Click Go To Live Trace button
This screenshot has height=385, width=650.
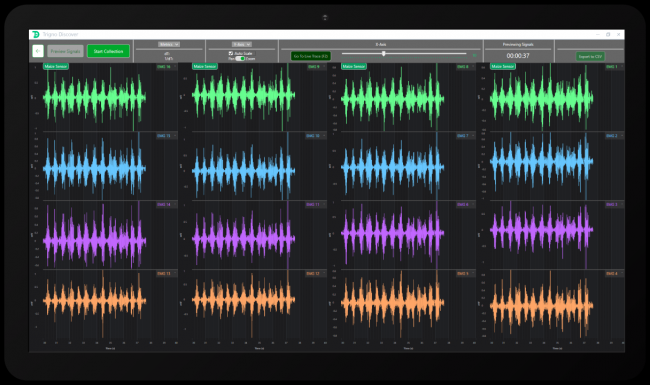(310, 56)
